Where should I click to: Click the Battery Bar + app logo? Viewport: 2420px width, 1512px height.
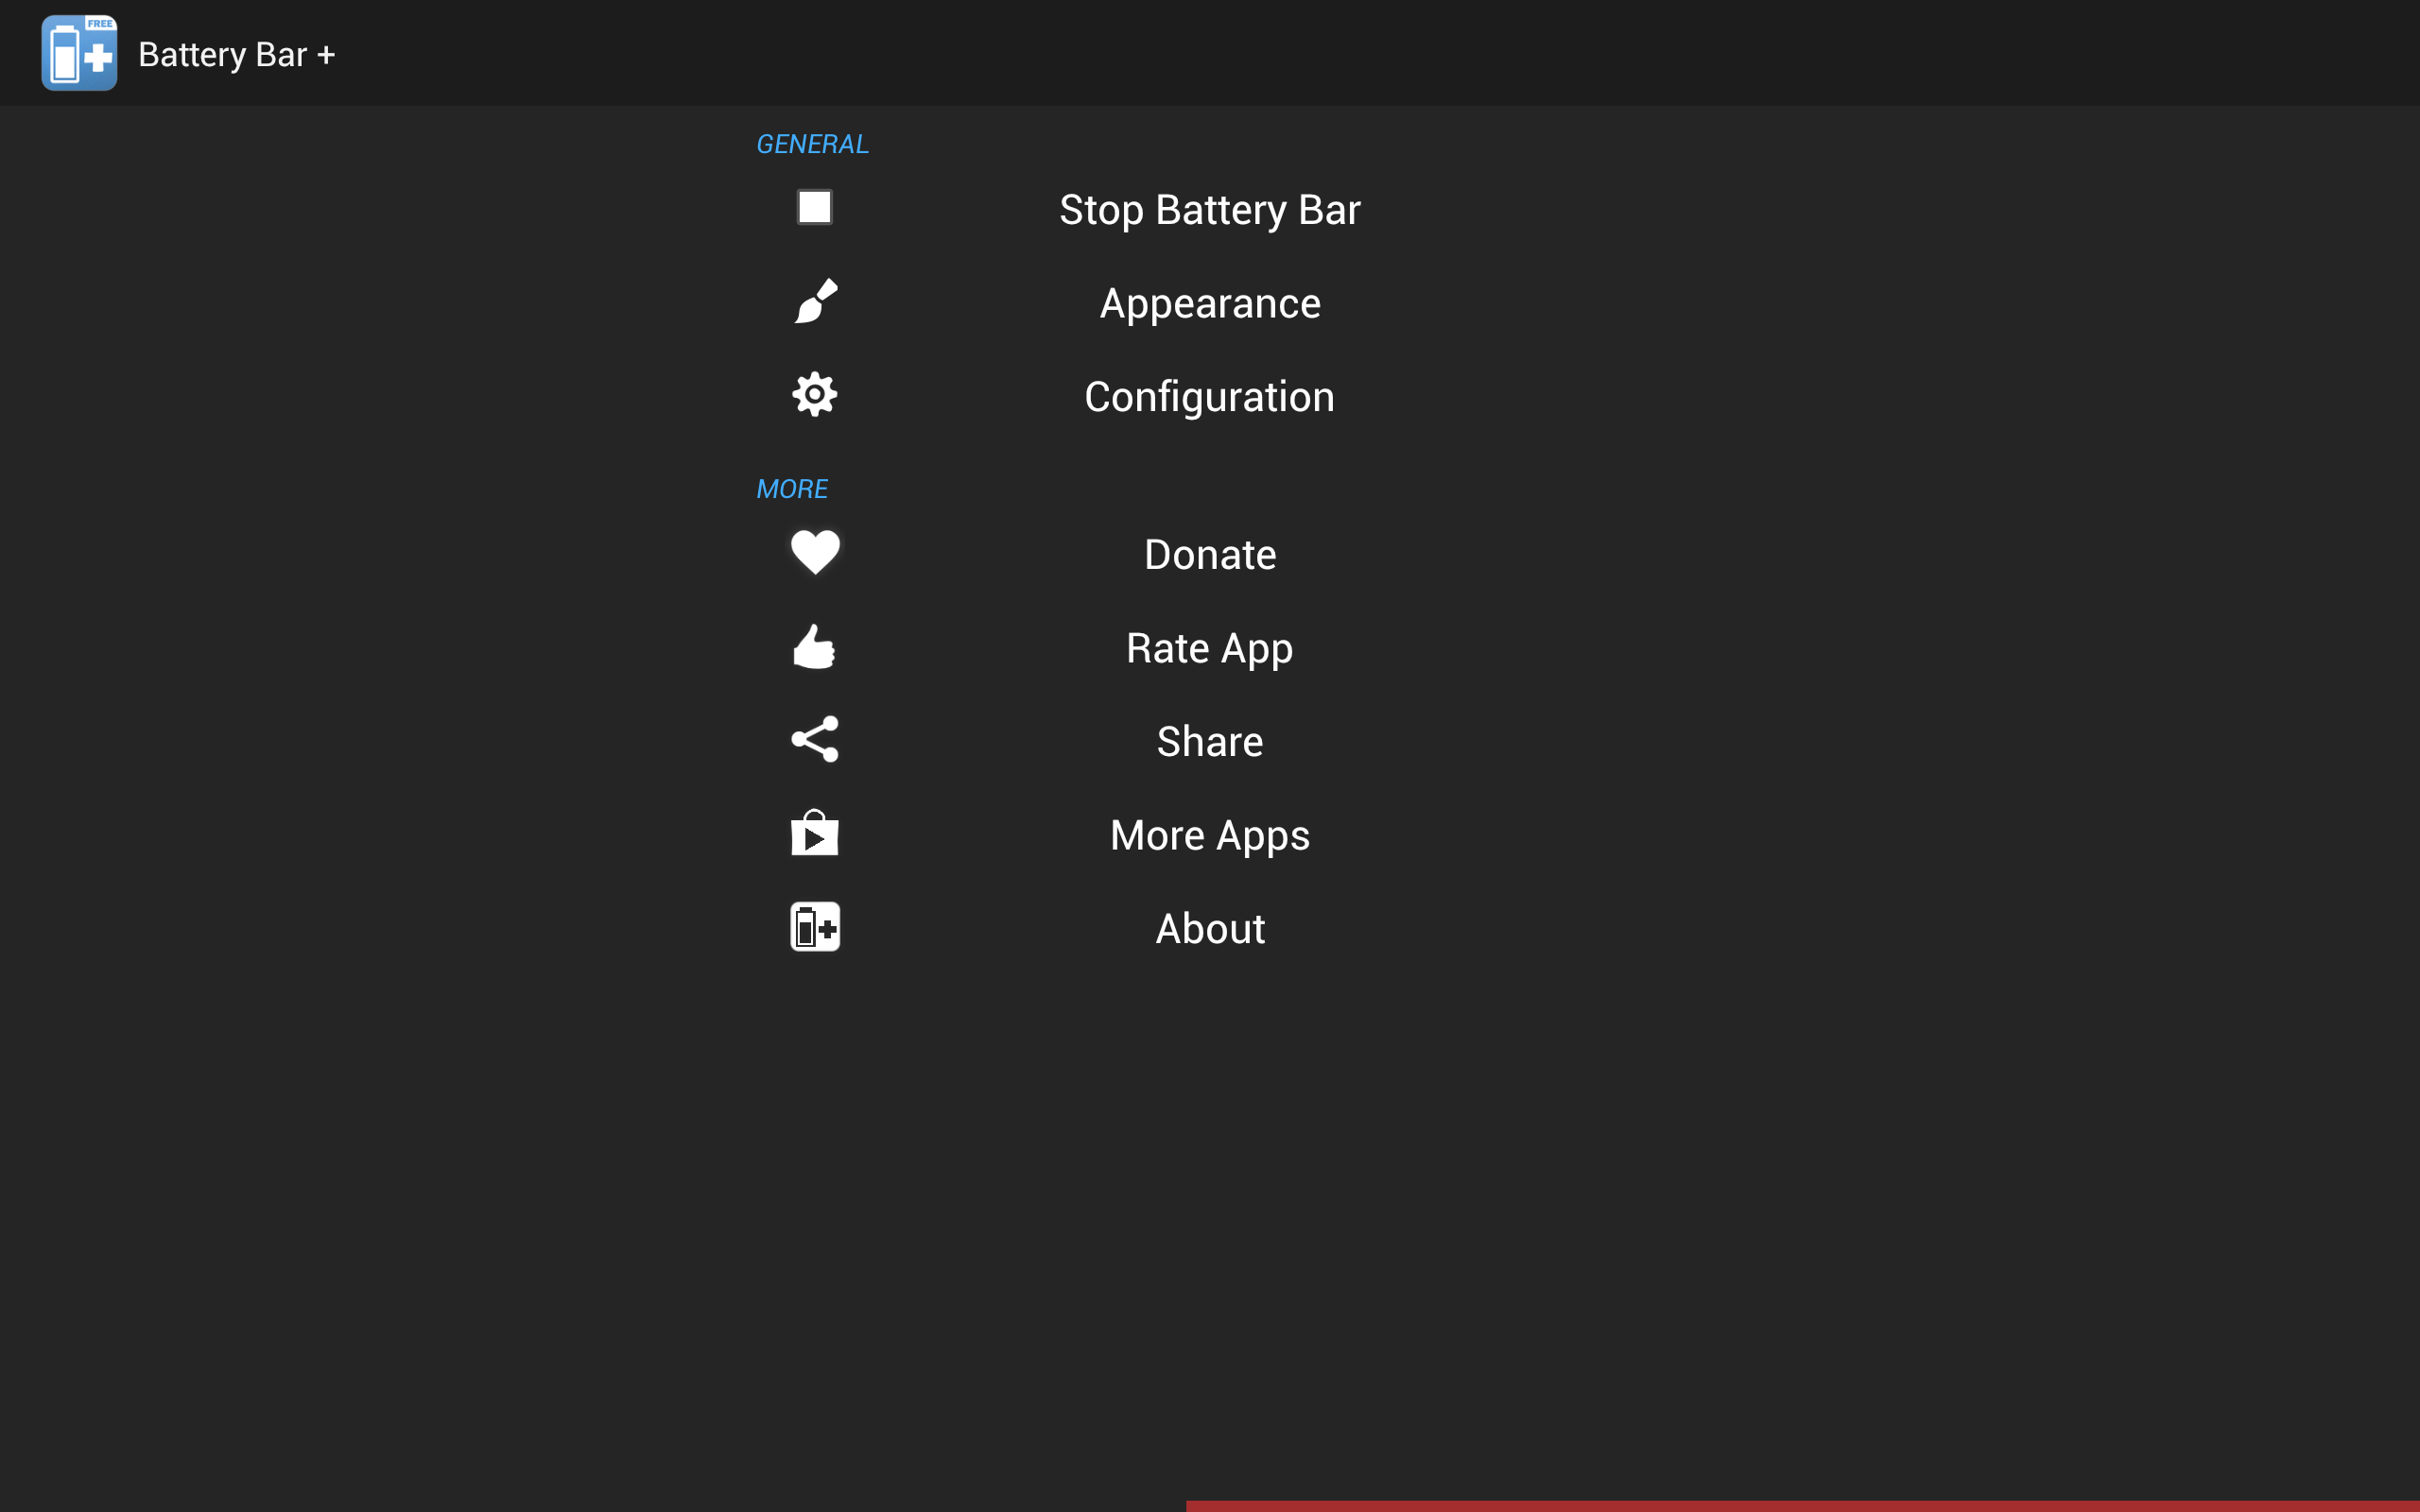[79, 53]
